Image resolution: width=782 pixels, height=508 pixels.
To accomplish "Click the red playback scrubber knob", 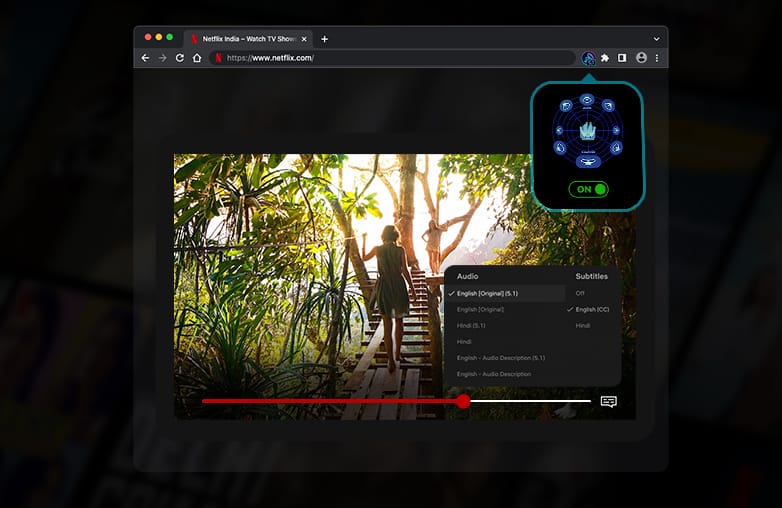I will tap(464, 401).
